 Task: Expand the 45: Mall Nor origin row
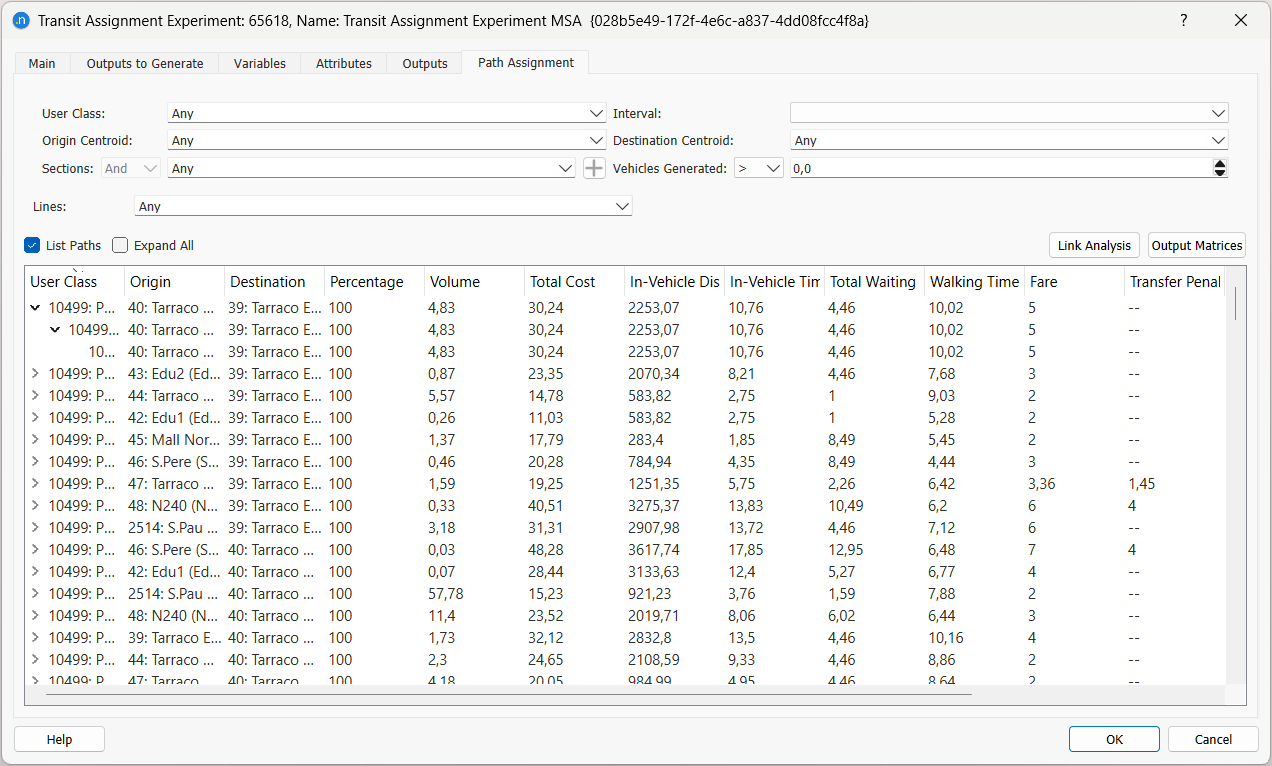(36, 440)
